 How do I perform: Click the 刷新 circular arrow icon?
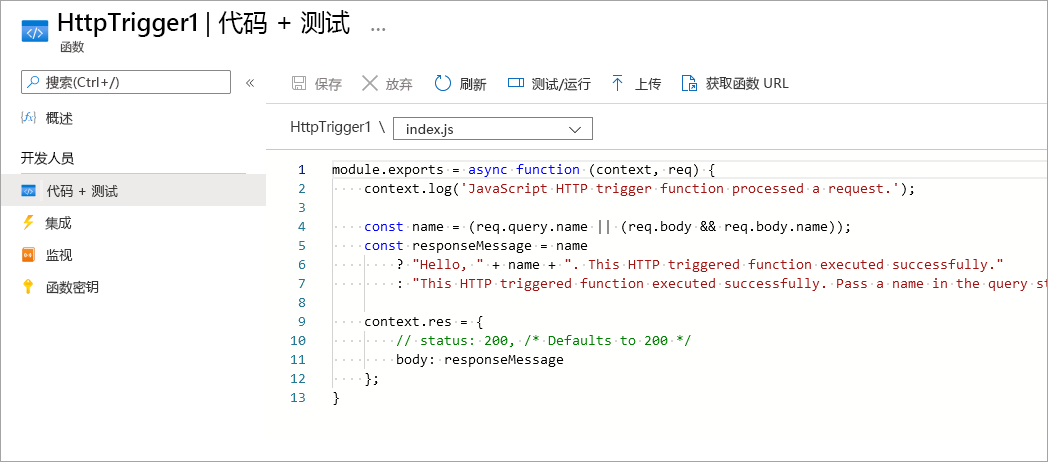click(443, 84)
